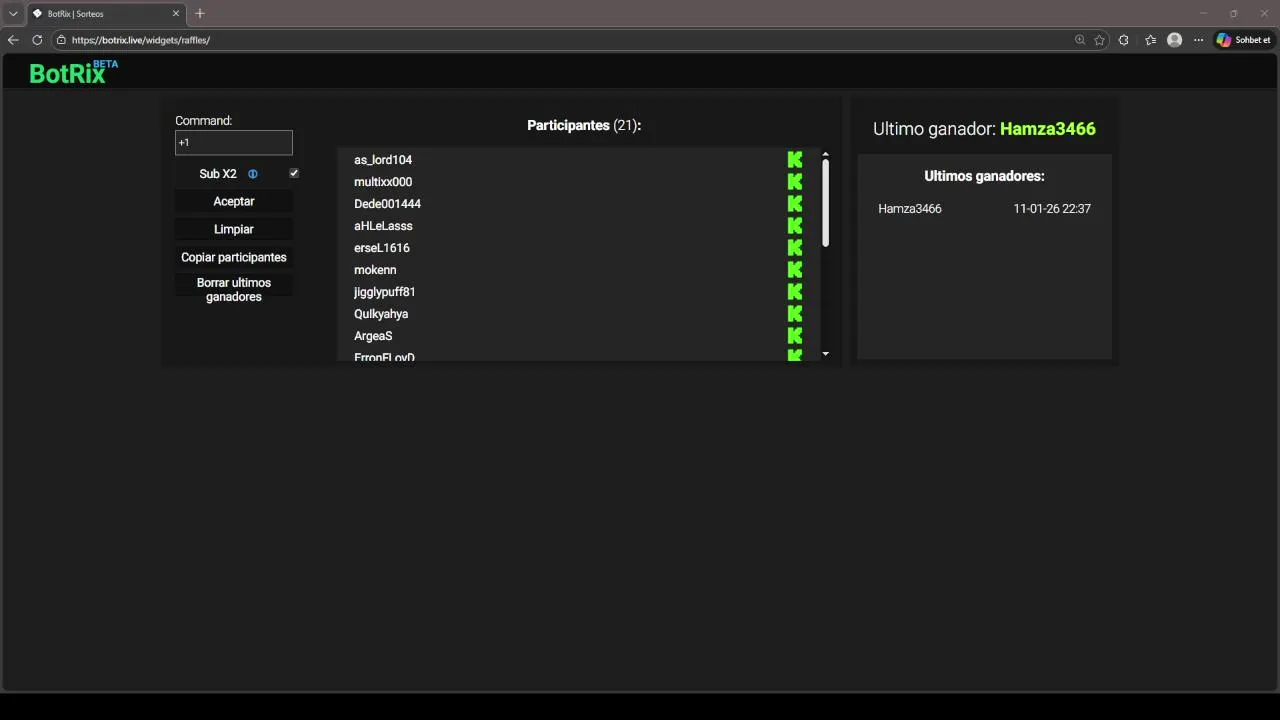
Task: Open the browser extensions icon
Action: click(1124, 40)
